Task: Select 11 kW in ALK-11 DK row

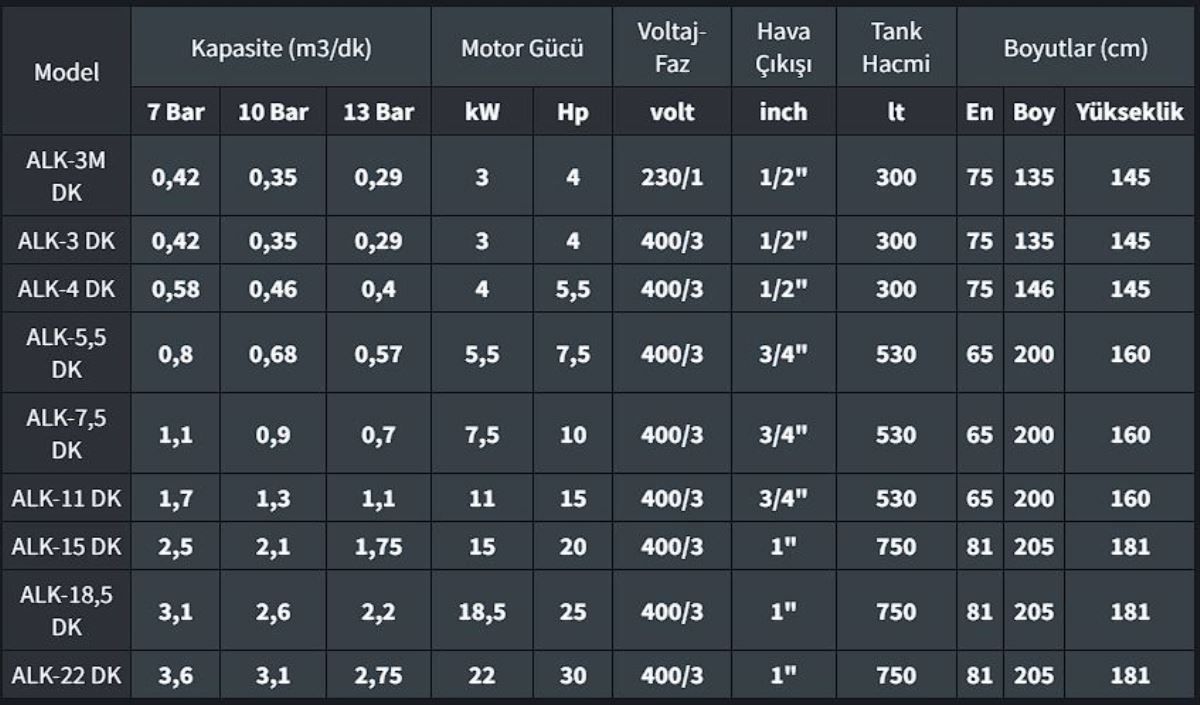Action: click(x=482, y=499)
